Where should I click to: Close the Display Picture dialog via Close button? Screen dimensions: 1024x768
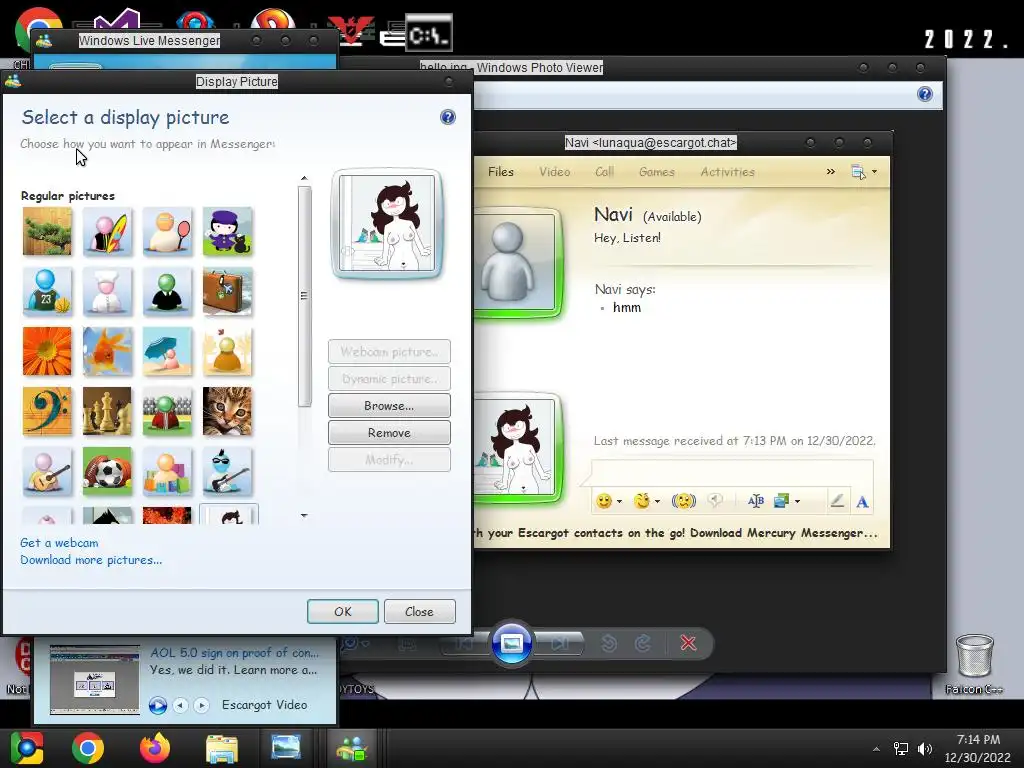(419, 611)
